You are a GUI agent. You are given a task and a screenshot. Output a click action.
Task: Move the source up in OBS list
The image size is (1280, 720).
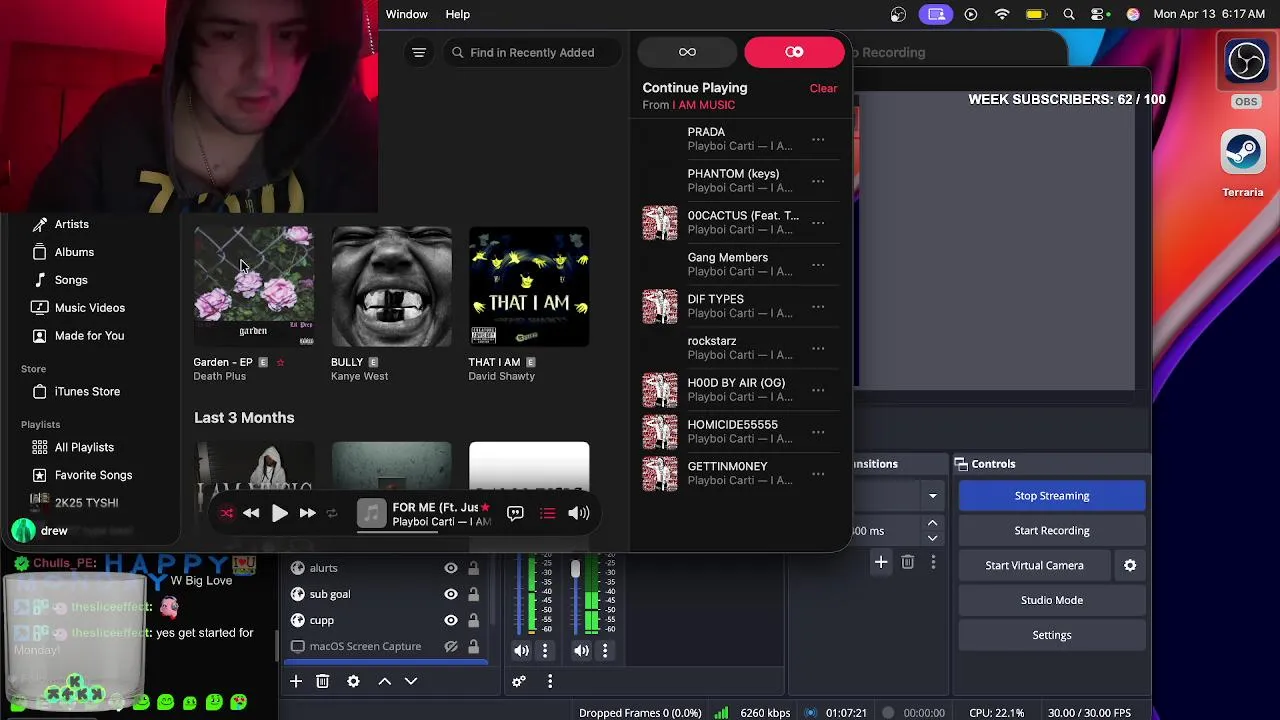coord(384,681)
